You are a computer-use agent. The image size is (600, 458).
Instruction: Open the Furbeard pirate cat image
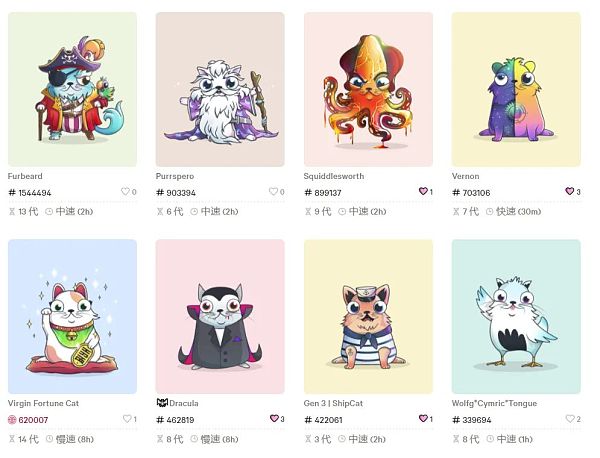pos(72,89)
